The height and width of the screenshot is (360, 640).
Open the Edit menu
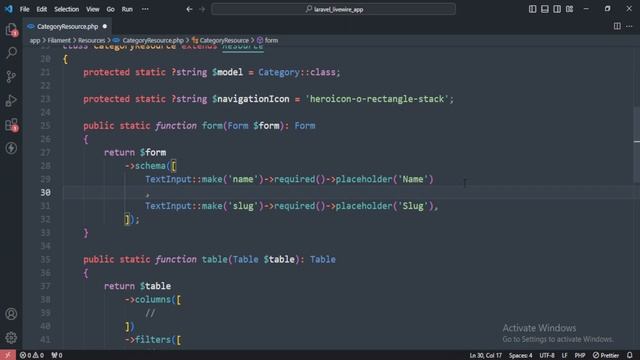pyautogui.click(x=42, y=9)
